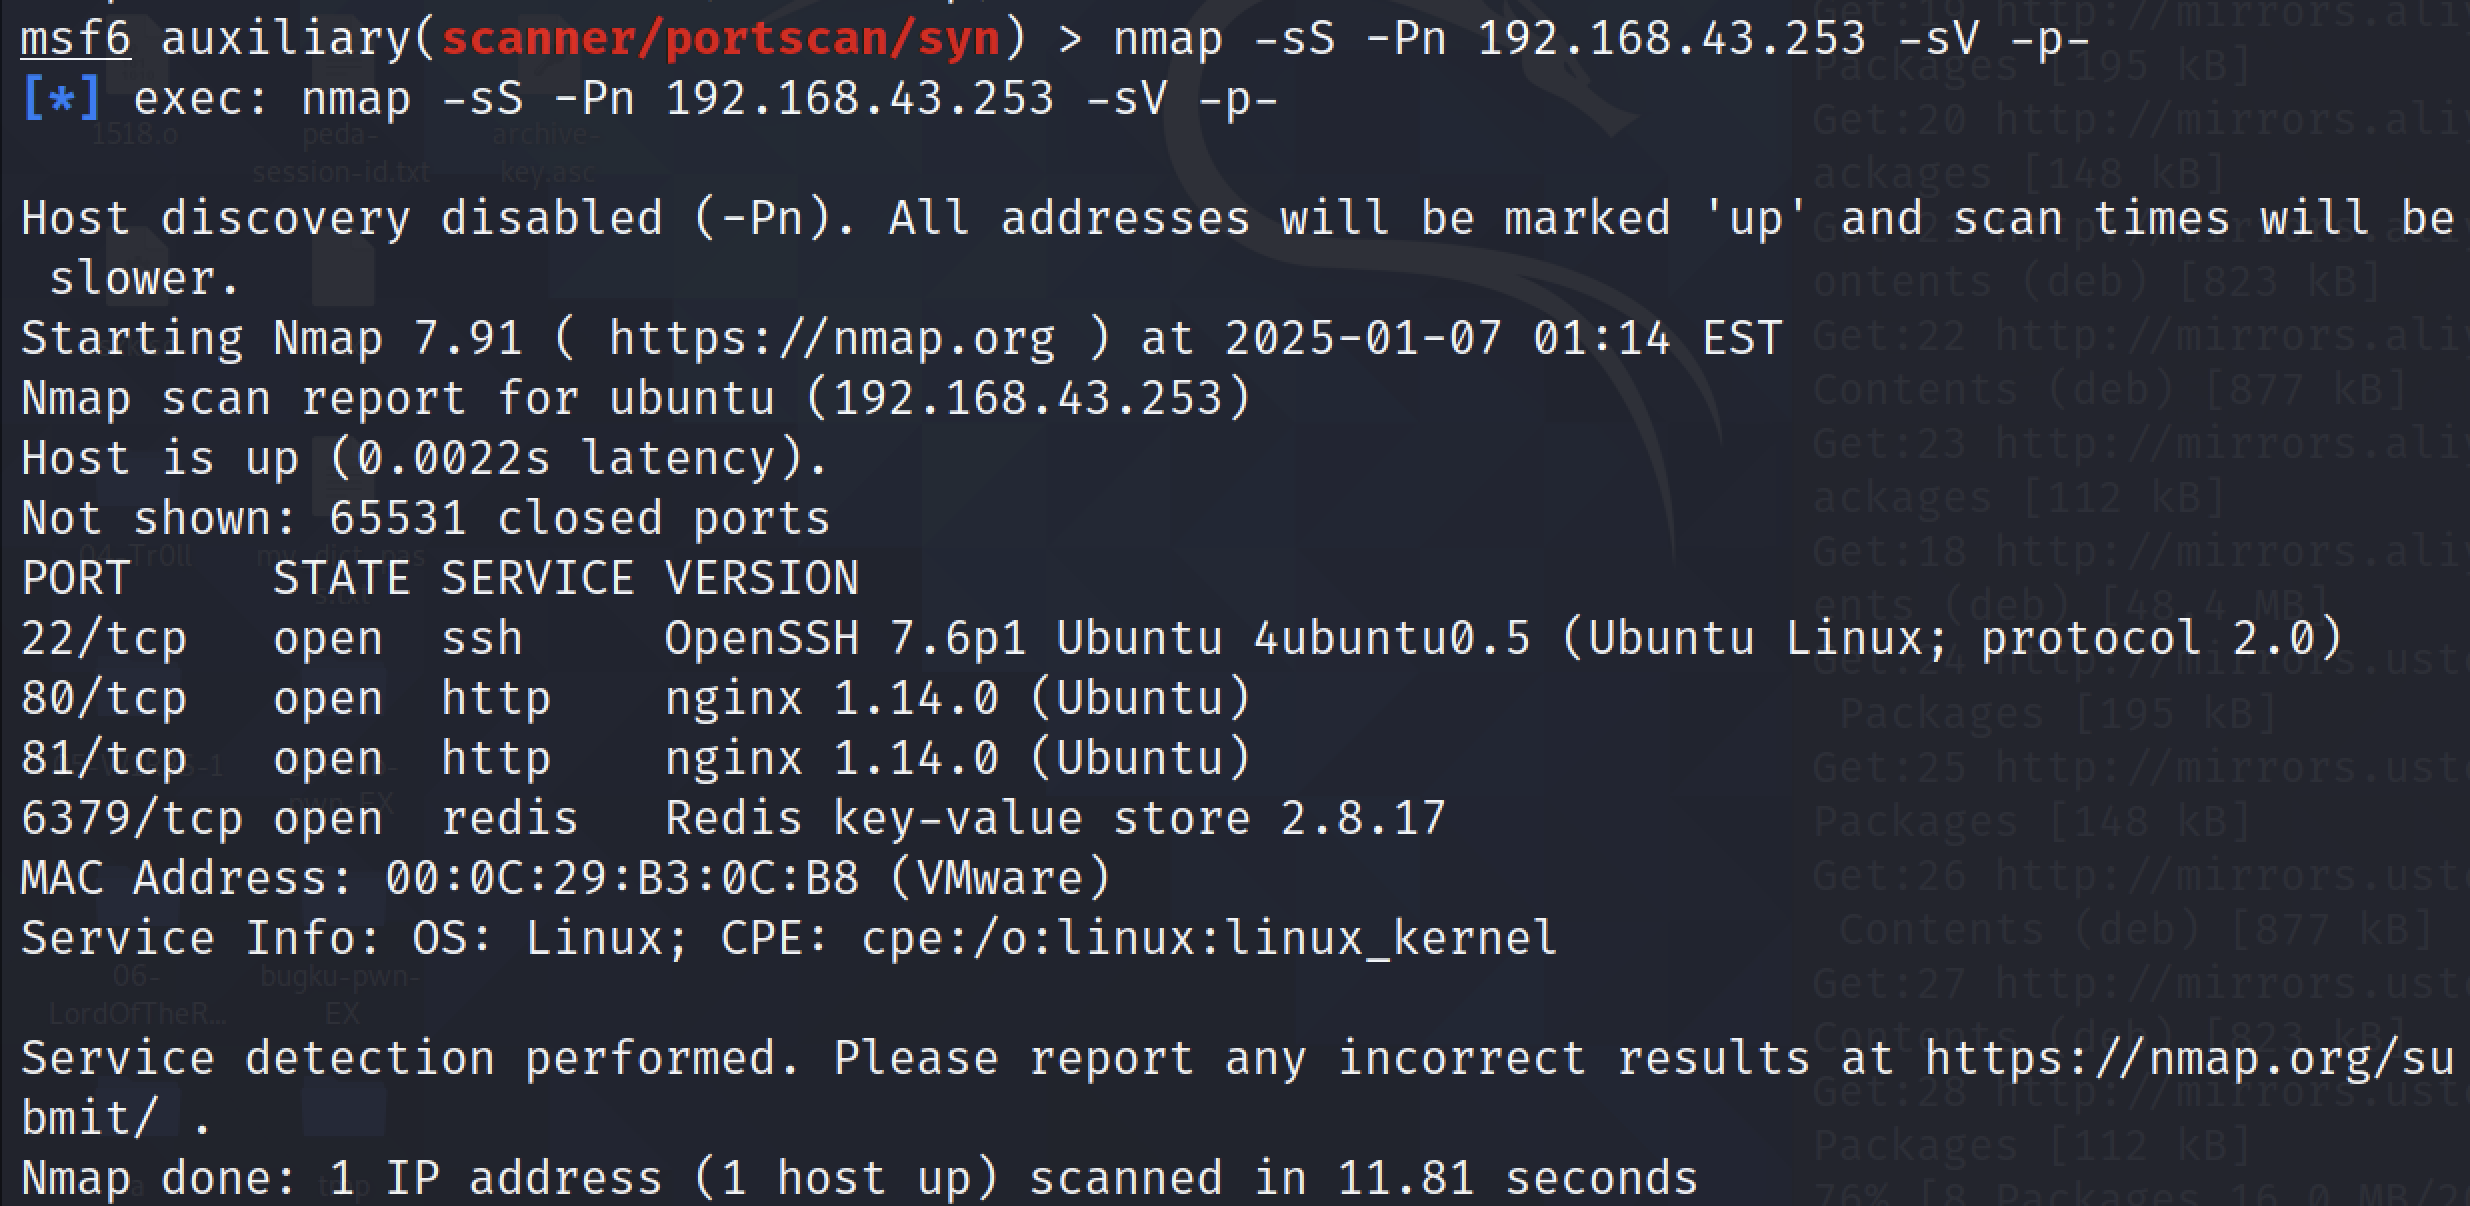
Task: Click the 6379/tcp port entry
Action: (x=132, y=818)
